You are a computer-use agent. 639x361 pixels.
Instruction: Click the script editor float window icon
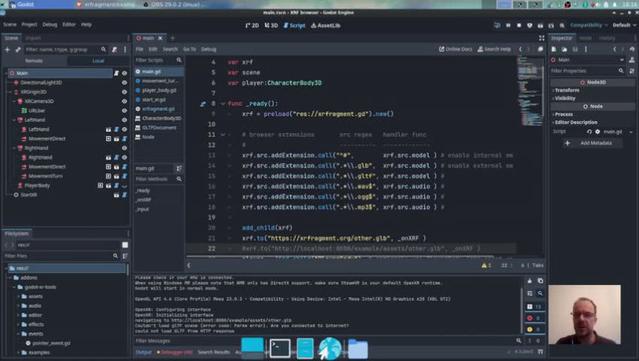540,49
